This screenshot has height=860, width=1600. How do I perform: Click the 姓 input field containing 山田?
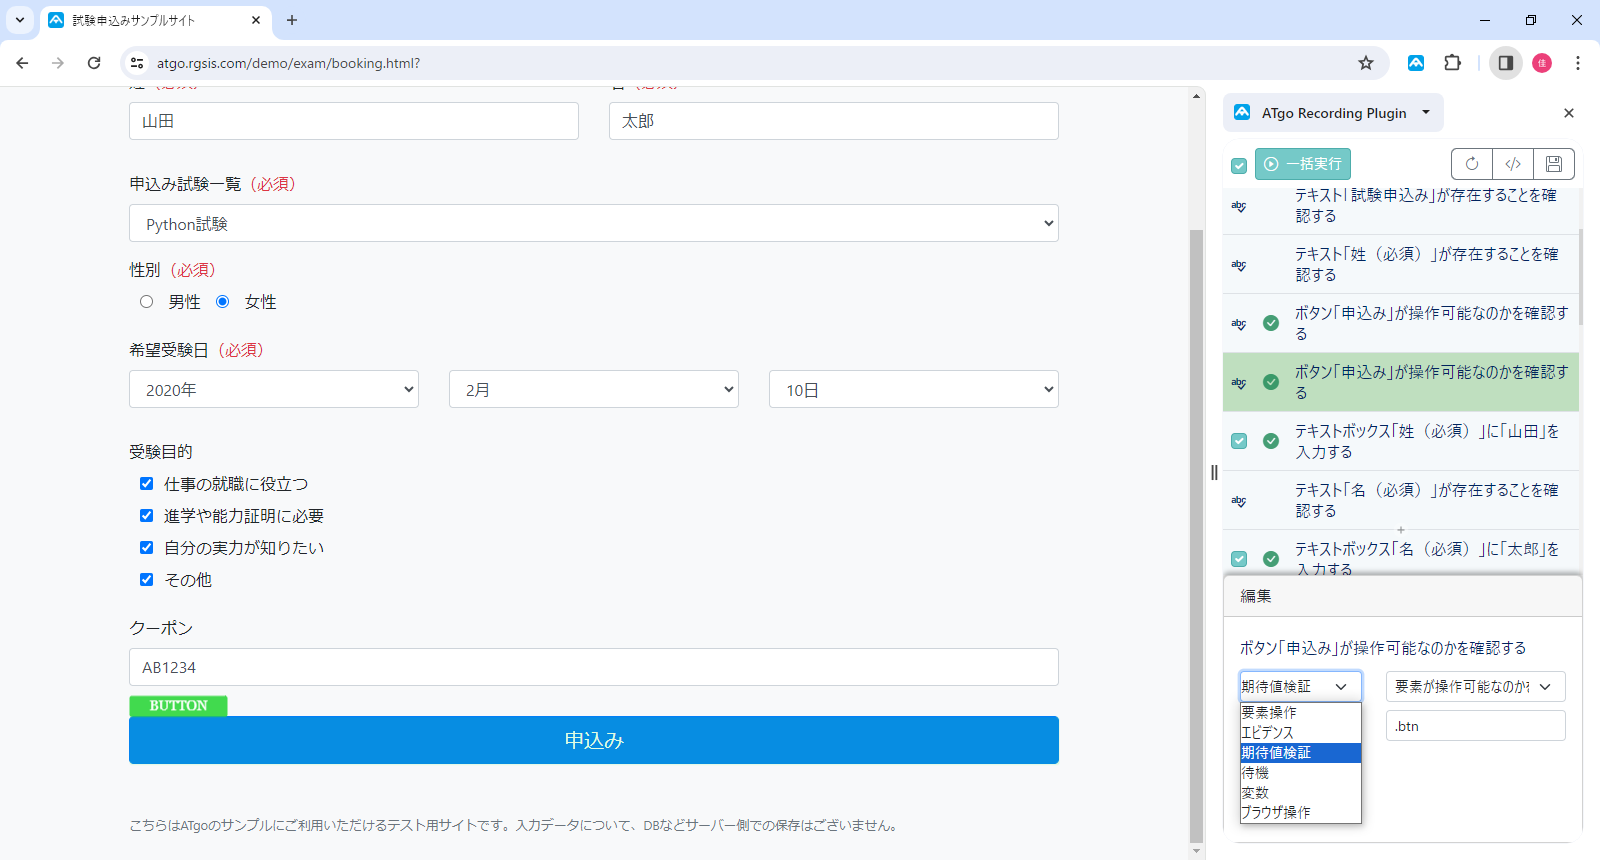(x=354, y=121)
